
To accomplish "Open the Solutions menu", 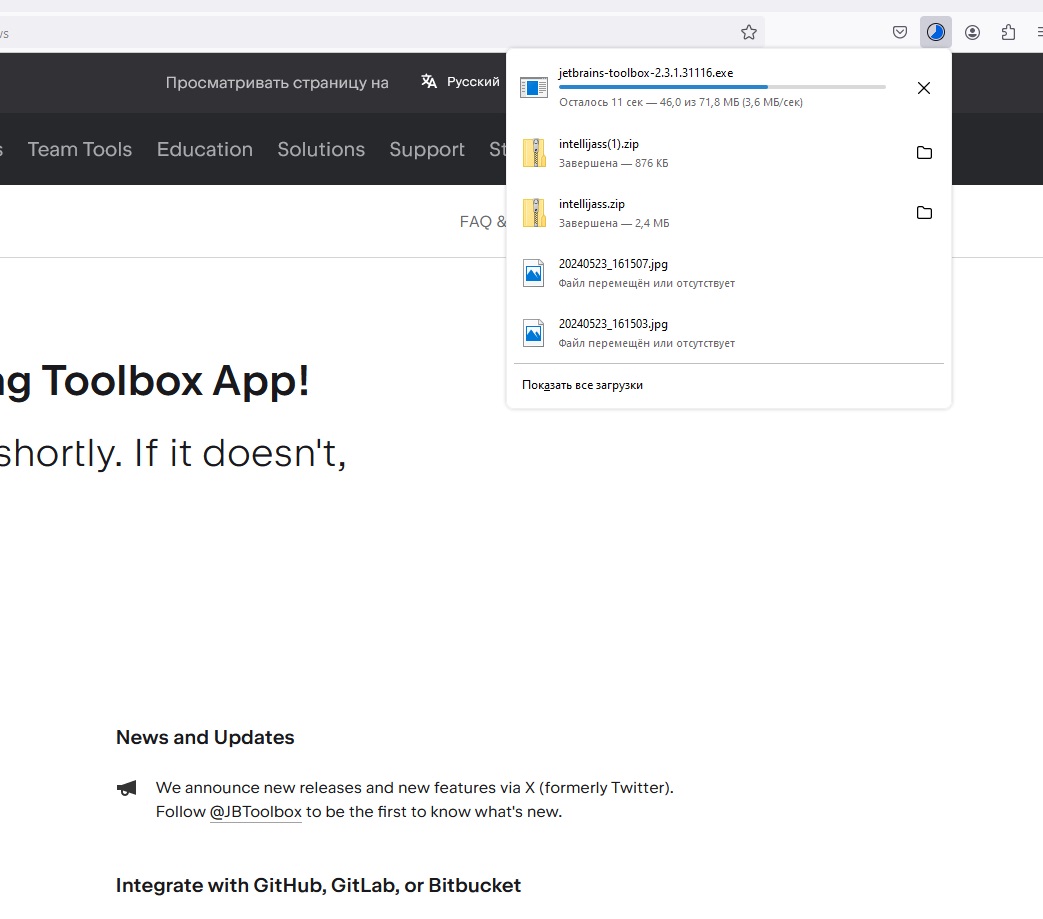I will [x=321, y=149].
